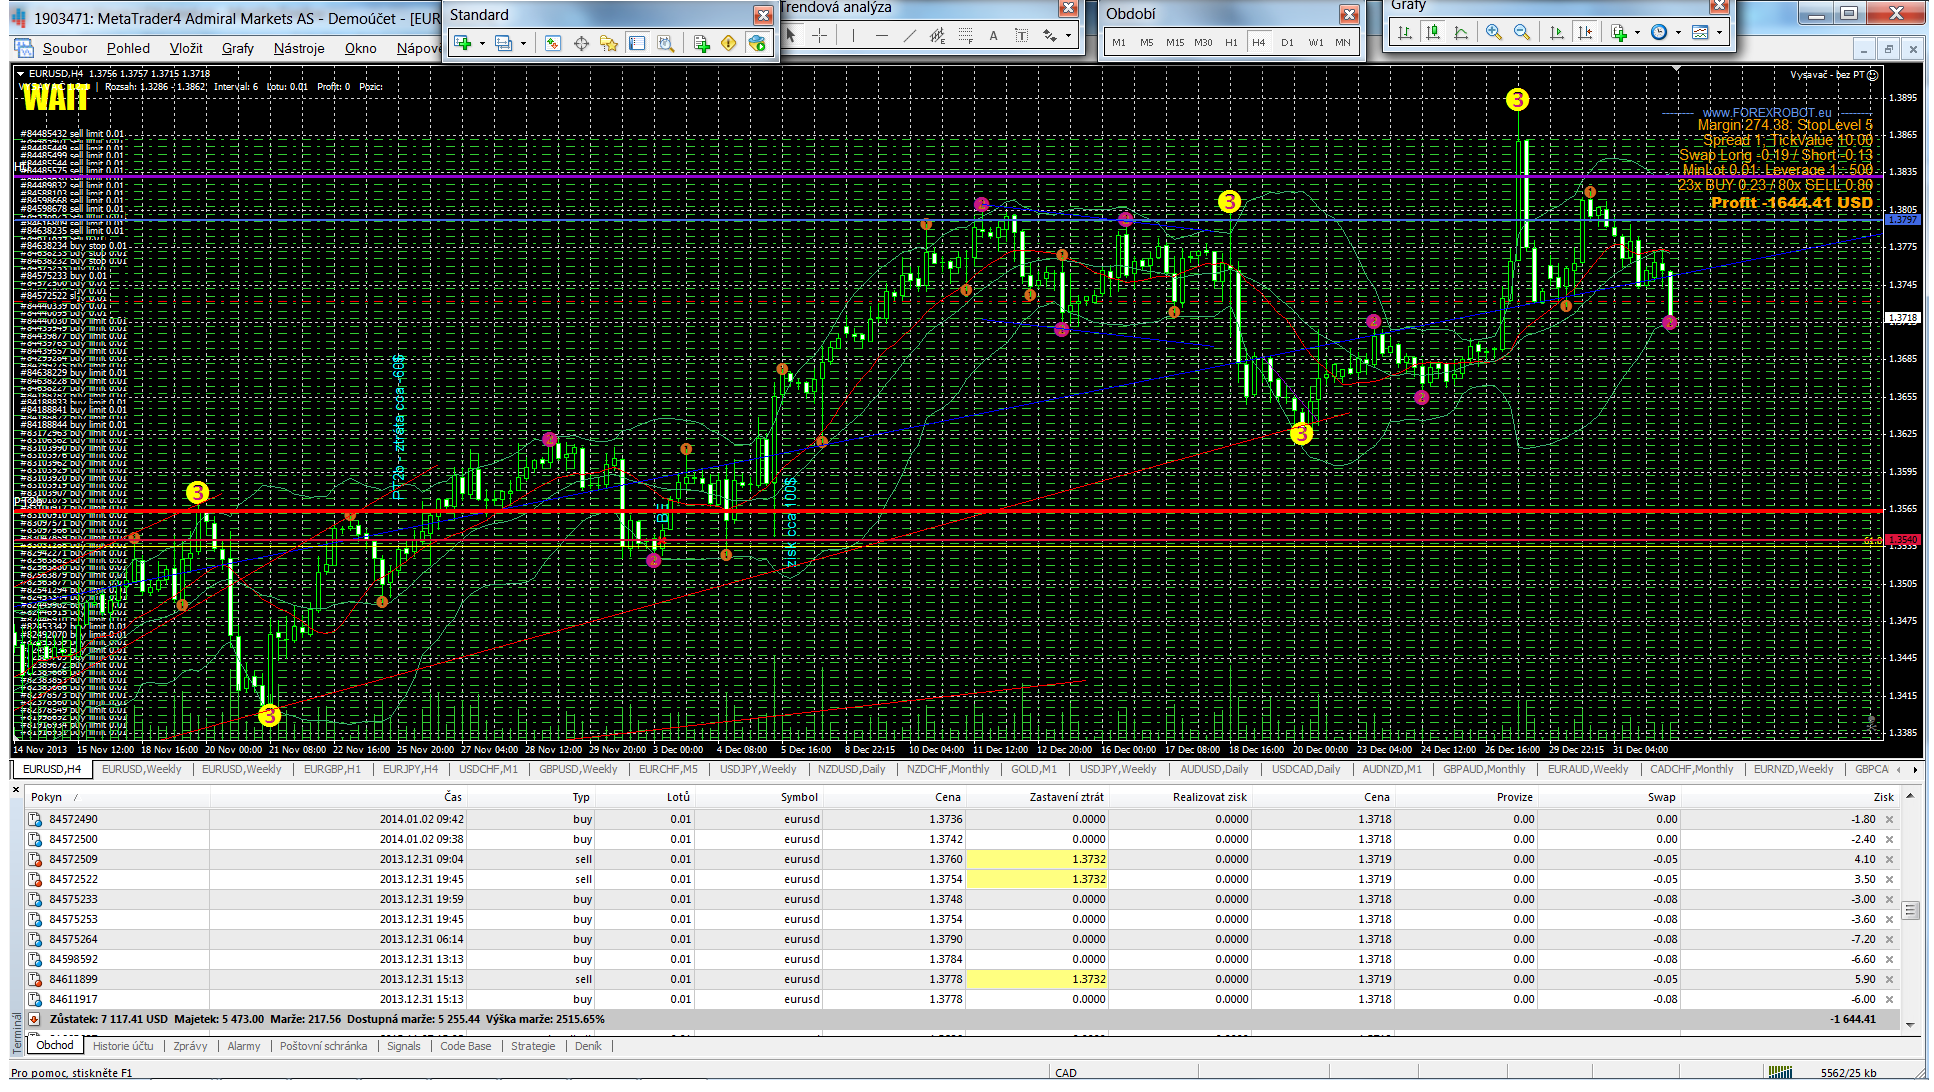
Task: Switch timeframe to H1
Action: (1230, 42)
